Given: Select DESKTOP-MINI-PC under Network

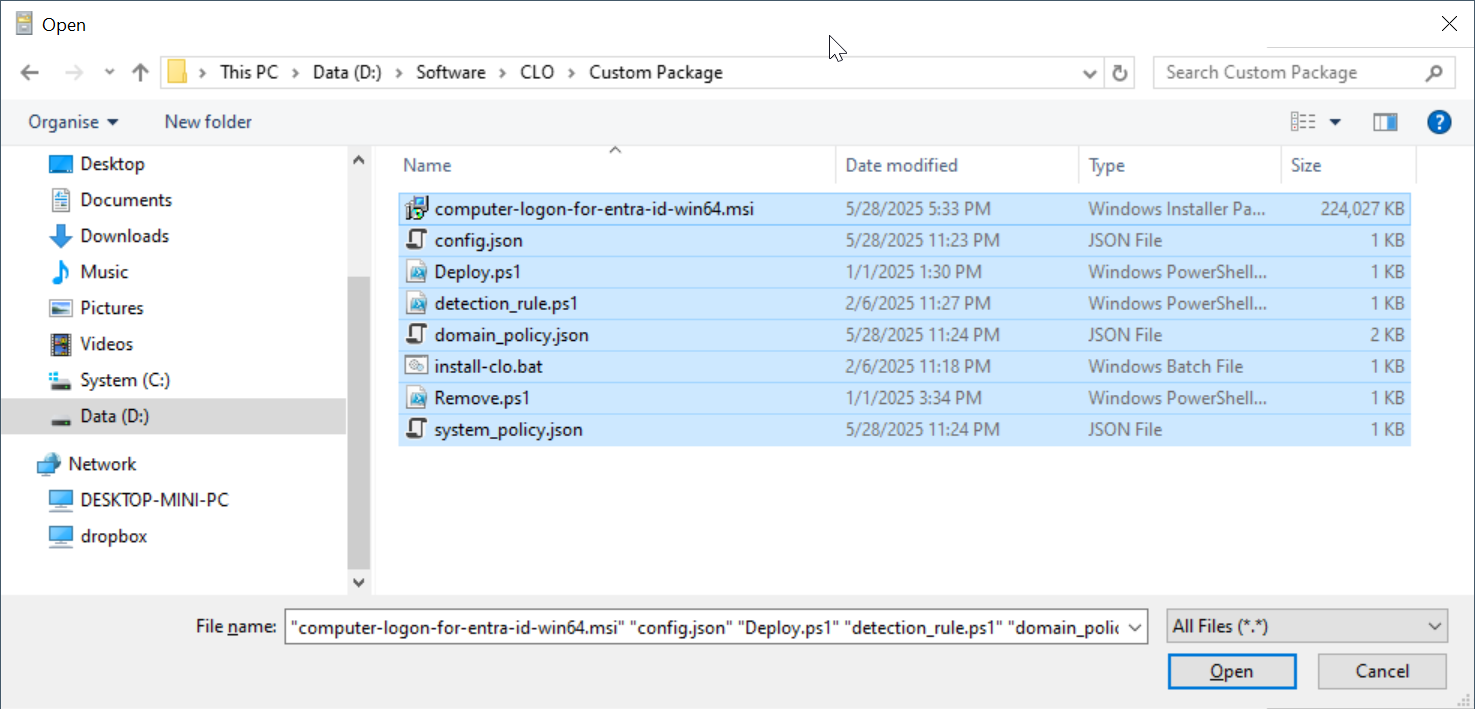Looking at the screenshot, I should tap(154, 500).
